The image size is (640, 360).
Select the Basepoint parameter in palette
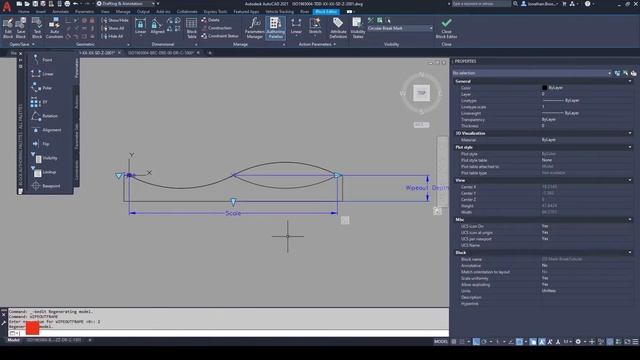[46, 186]
